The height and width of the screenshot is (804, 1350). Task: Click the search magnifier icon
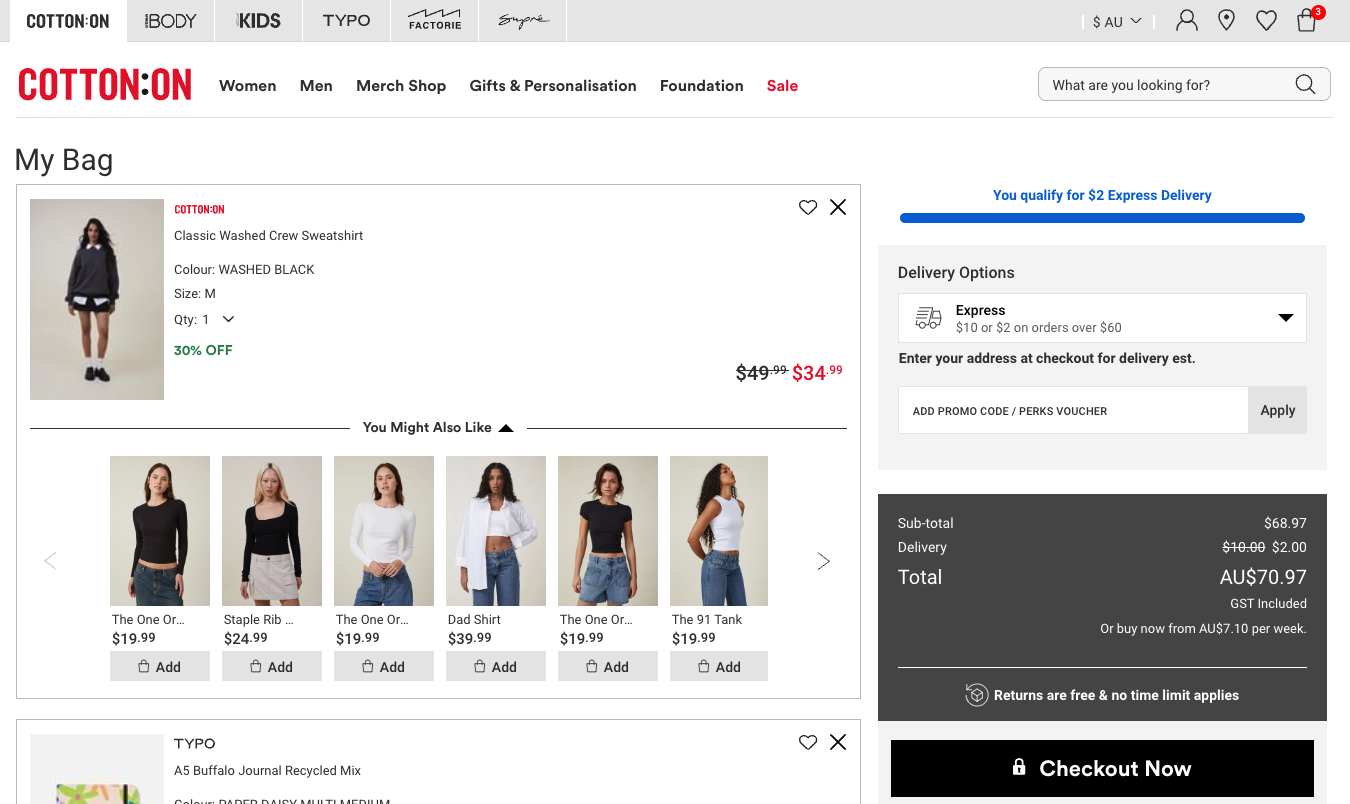tap(1305, 84)
